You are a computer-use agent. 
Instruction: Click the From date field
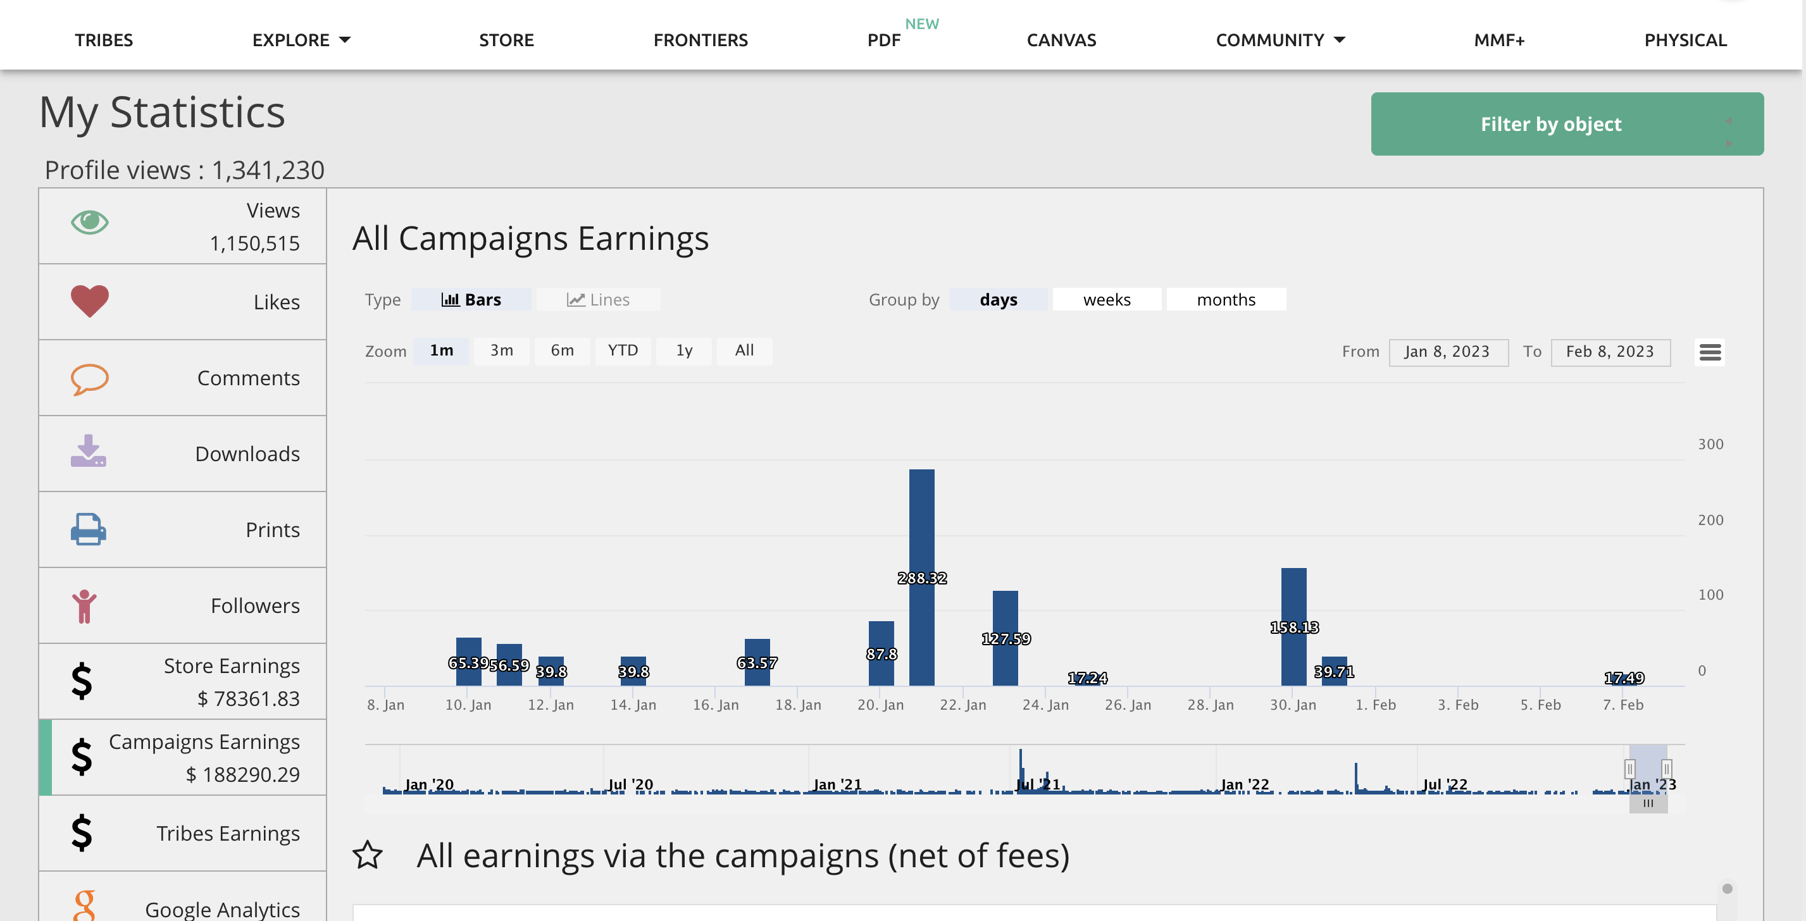1447,352
